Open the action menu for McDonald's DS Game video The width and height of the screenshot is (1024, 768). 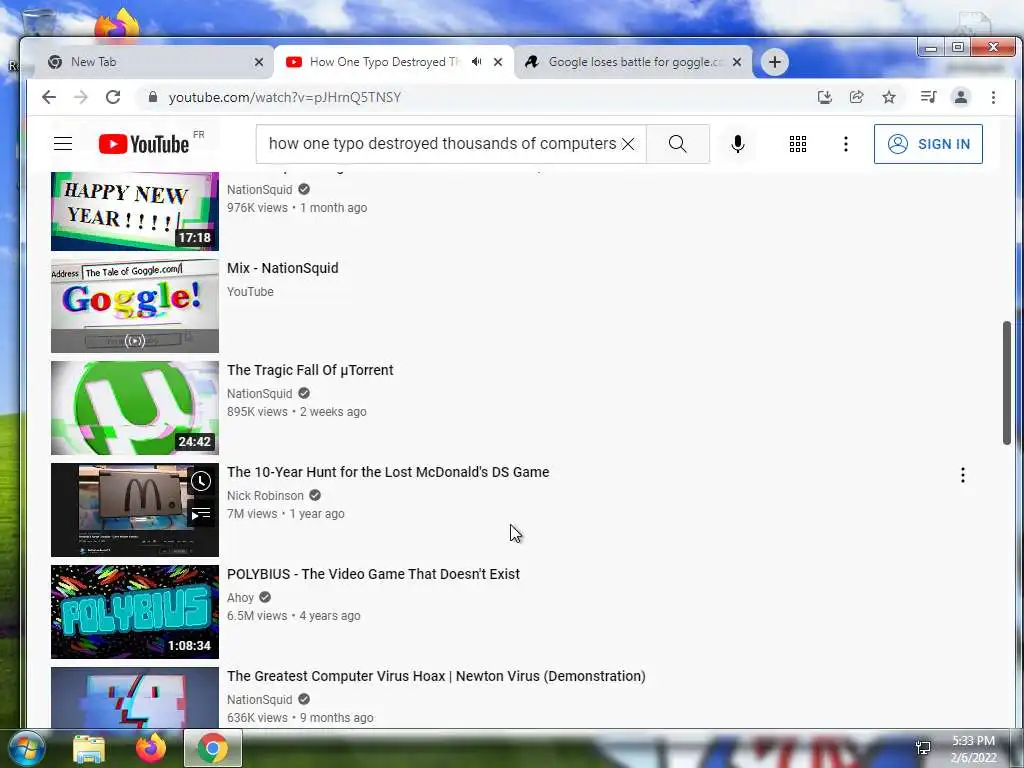tap(963, 475)
